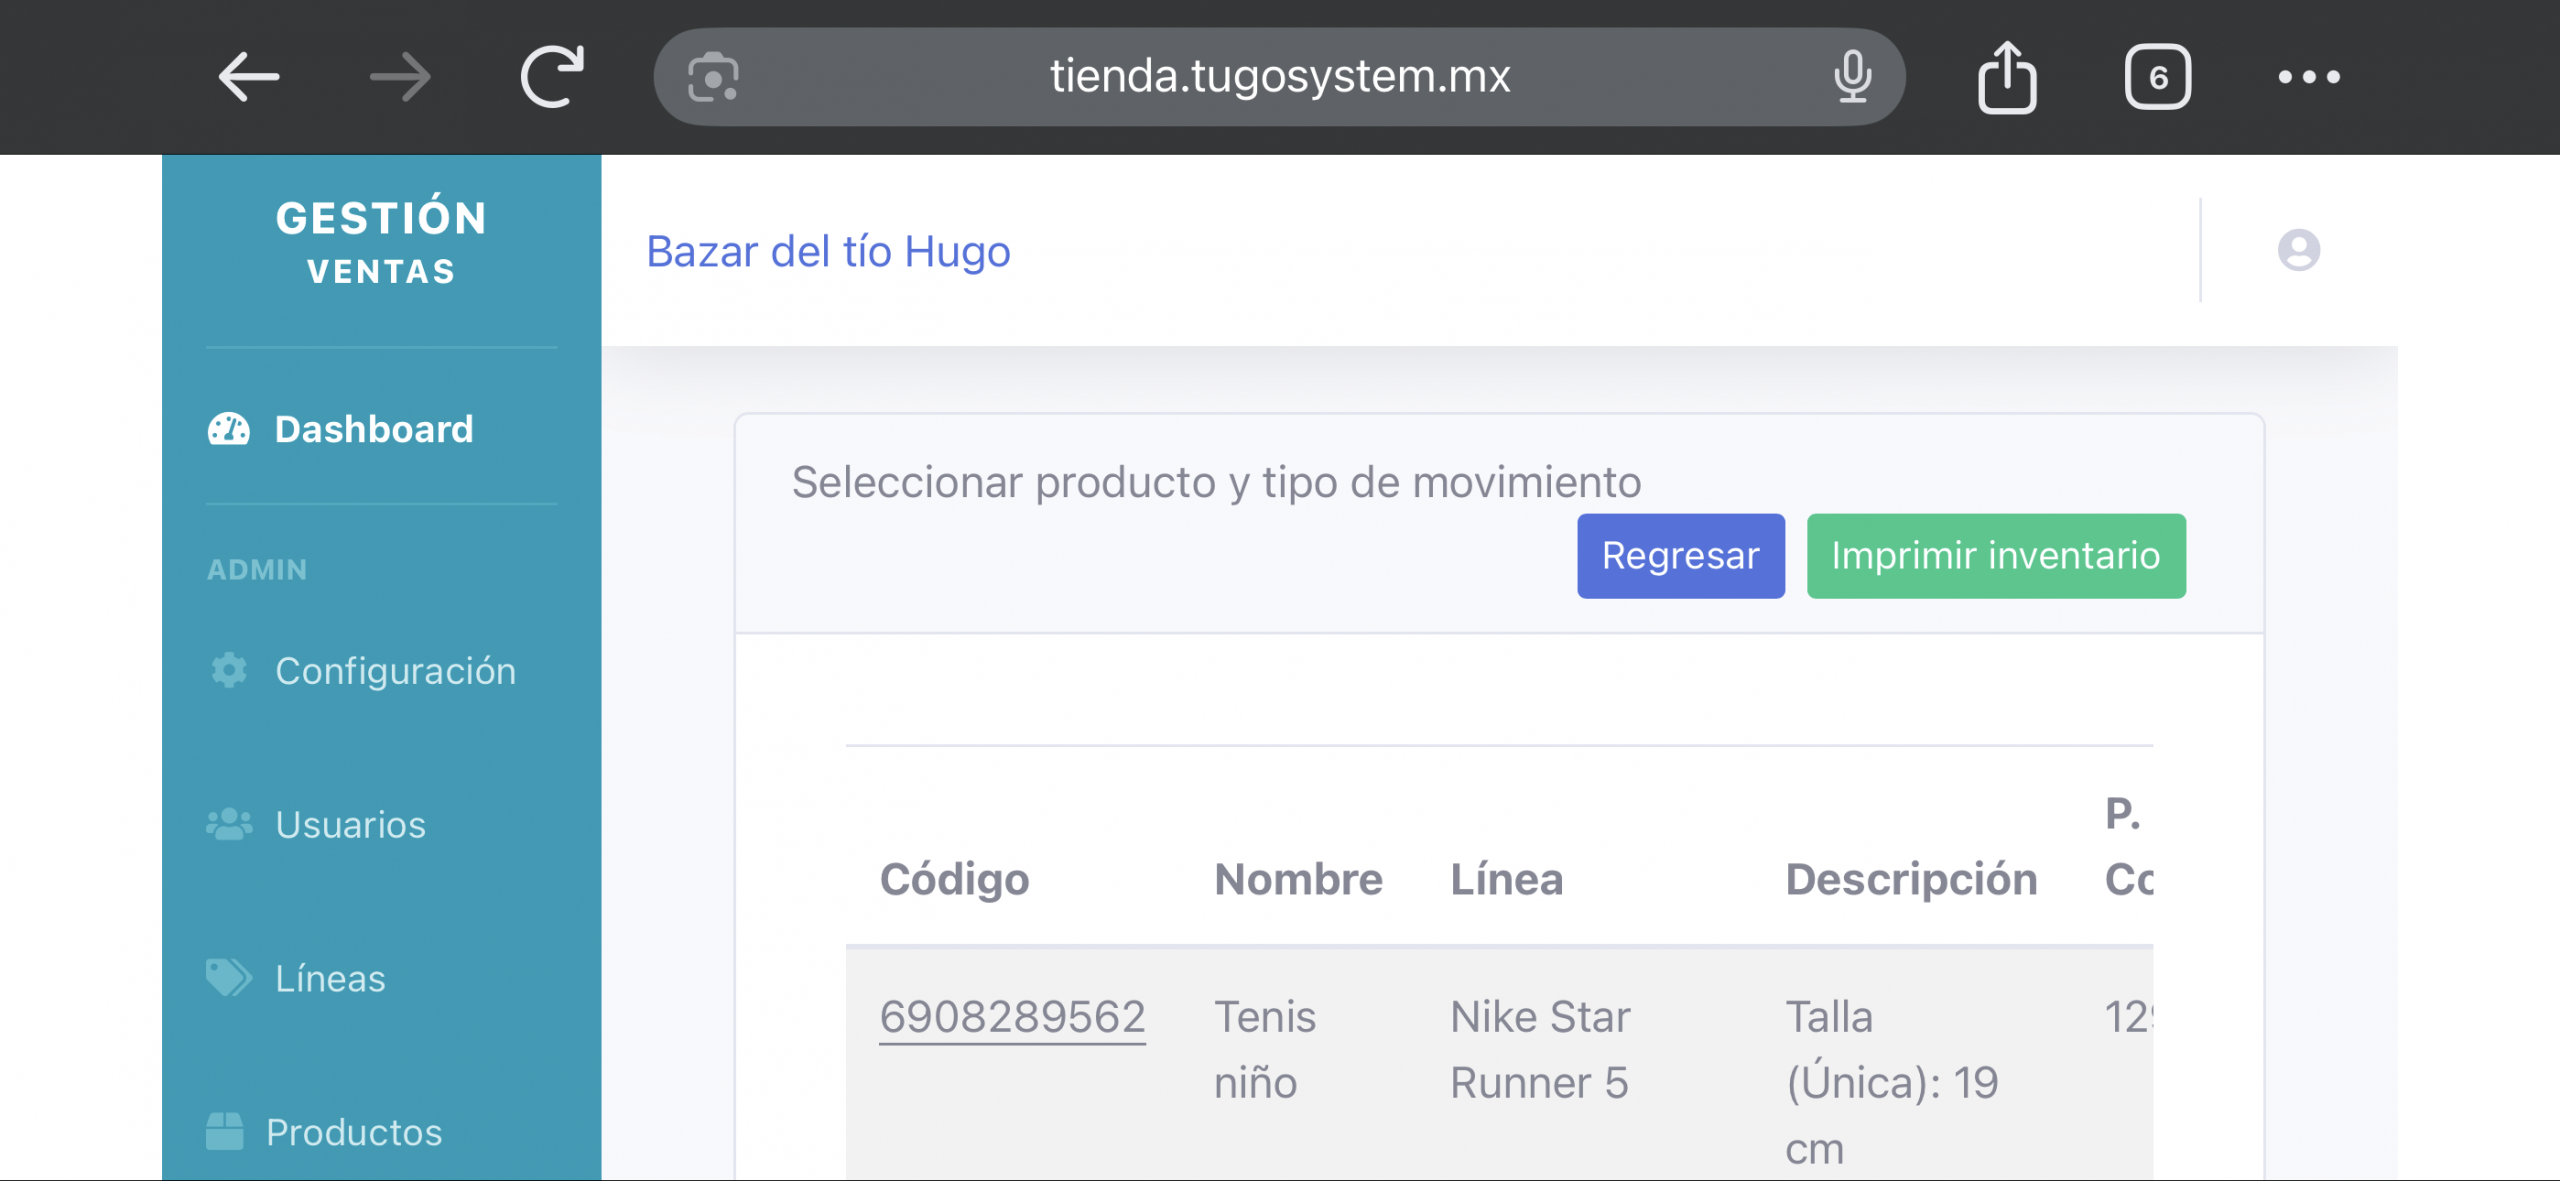Open the camera search lens icon

click(x=713, y=77)
